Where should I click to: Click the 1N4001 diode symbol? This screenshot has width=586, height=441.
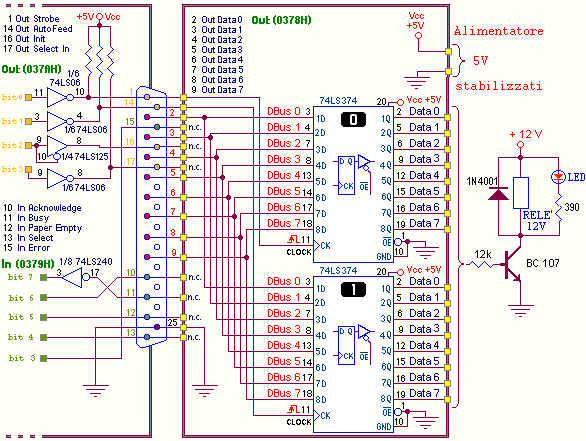click(499, 194)
